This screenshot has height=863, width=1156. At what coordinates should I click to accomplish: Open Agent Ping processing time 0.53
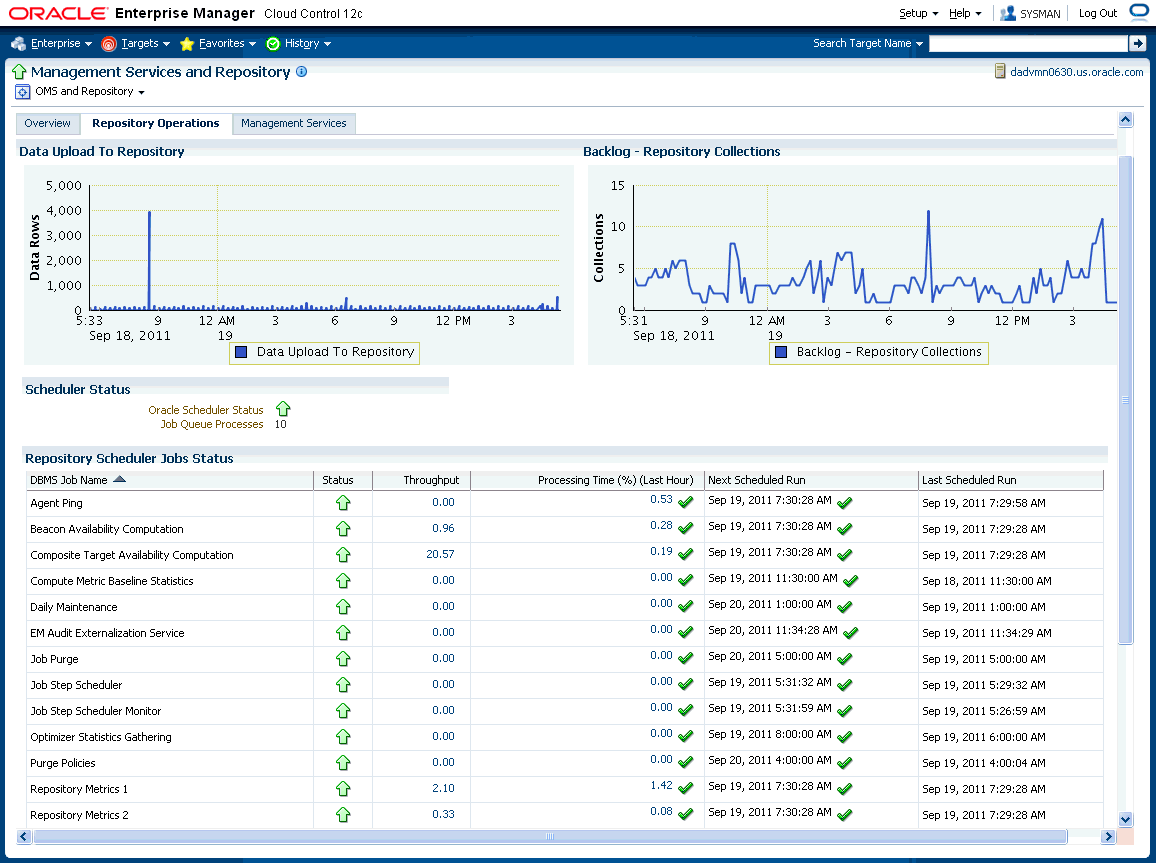coord(661,500)
